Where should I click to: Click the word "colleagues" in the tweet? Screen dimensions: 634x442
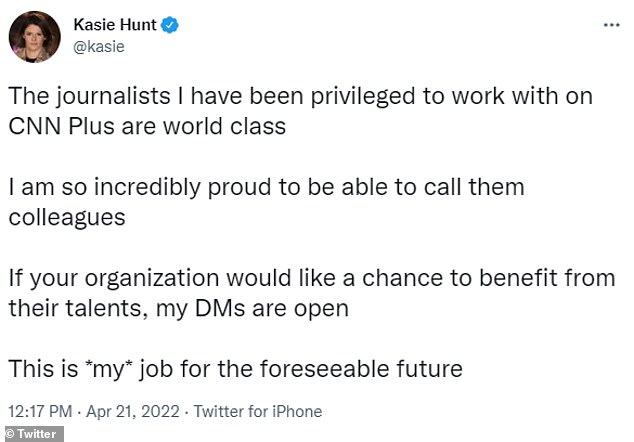(x=67, y=218)
